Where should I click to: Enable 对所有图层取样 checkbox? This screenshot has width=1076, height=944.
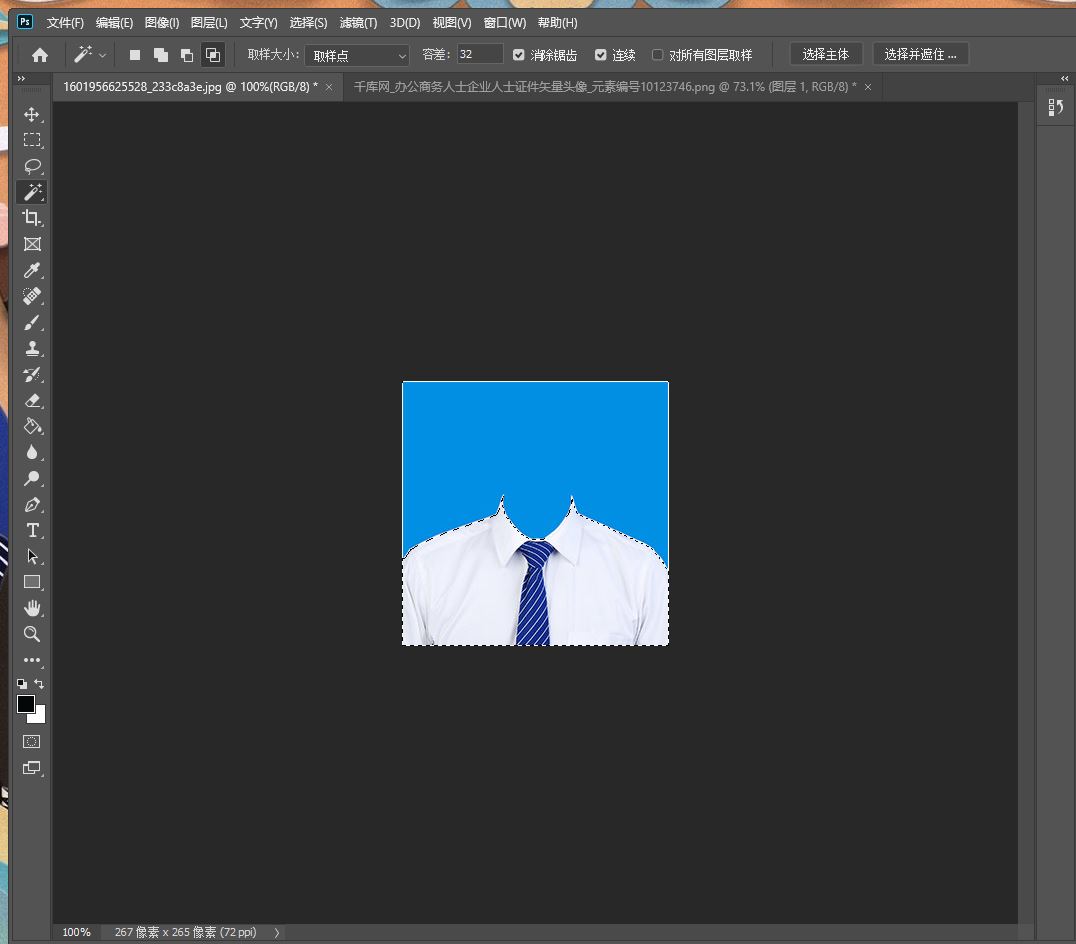point(657,55)
